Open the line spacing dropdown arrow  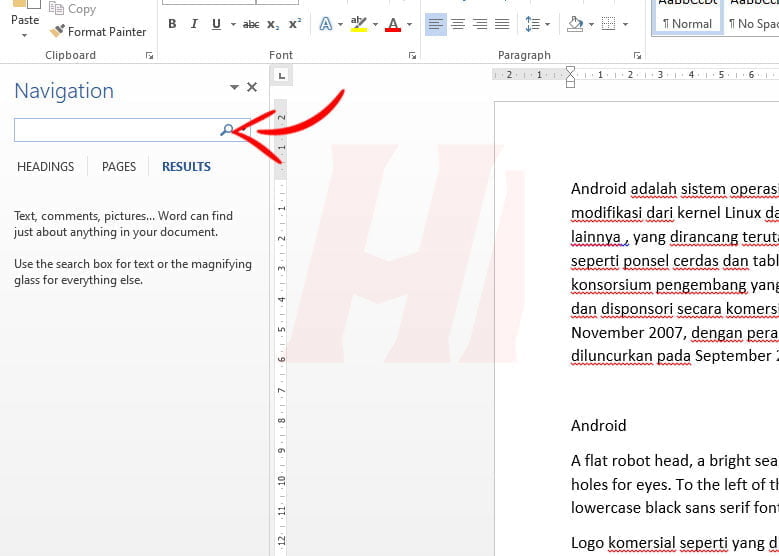click(x=547, y=24)
